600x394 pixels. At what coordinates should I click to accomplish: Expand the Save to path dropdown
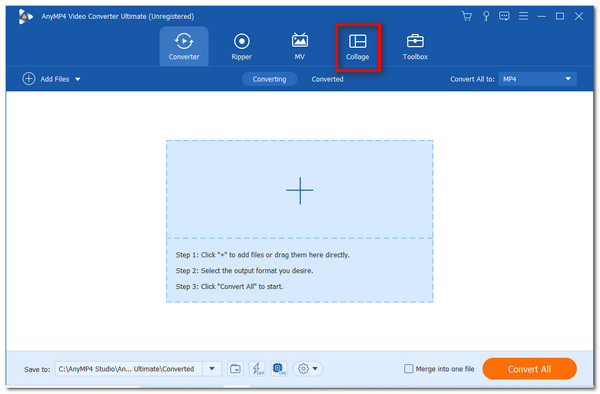[212, 369]
